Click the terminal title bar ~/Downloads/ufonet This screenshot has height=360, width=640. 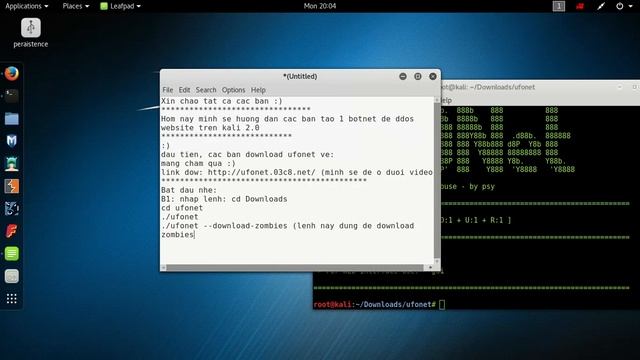tap(540, 87)
